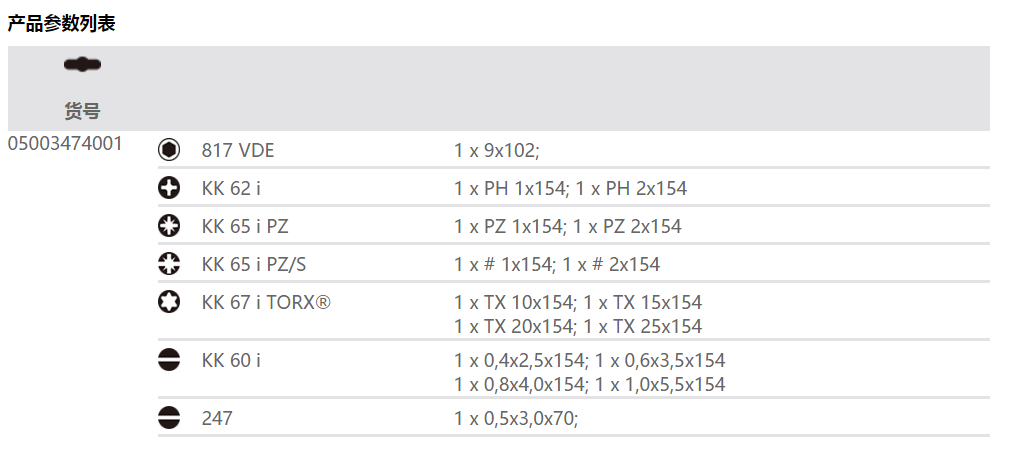
Task: Click the KK 65 i PZ label
Action: click(245, 226)
